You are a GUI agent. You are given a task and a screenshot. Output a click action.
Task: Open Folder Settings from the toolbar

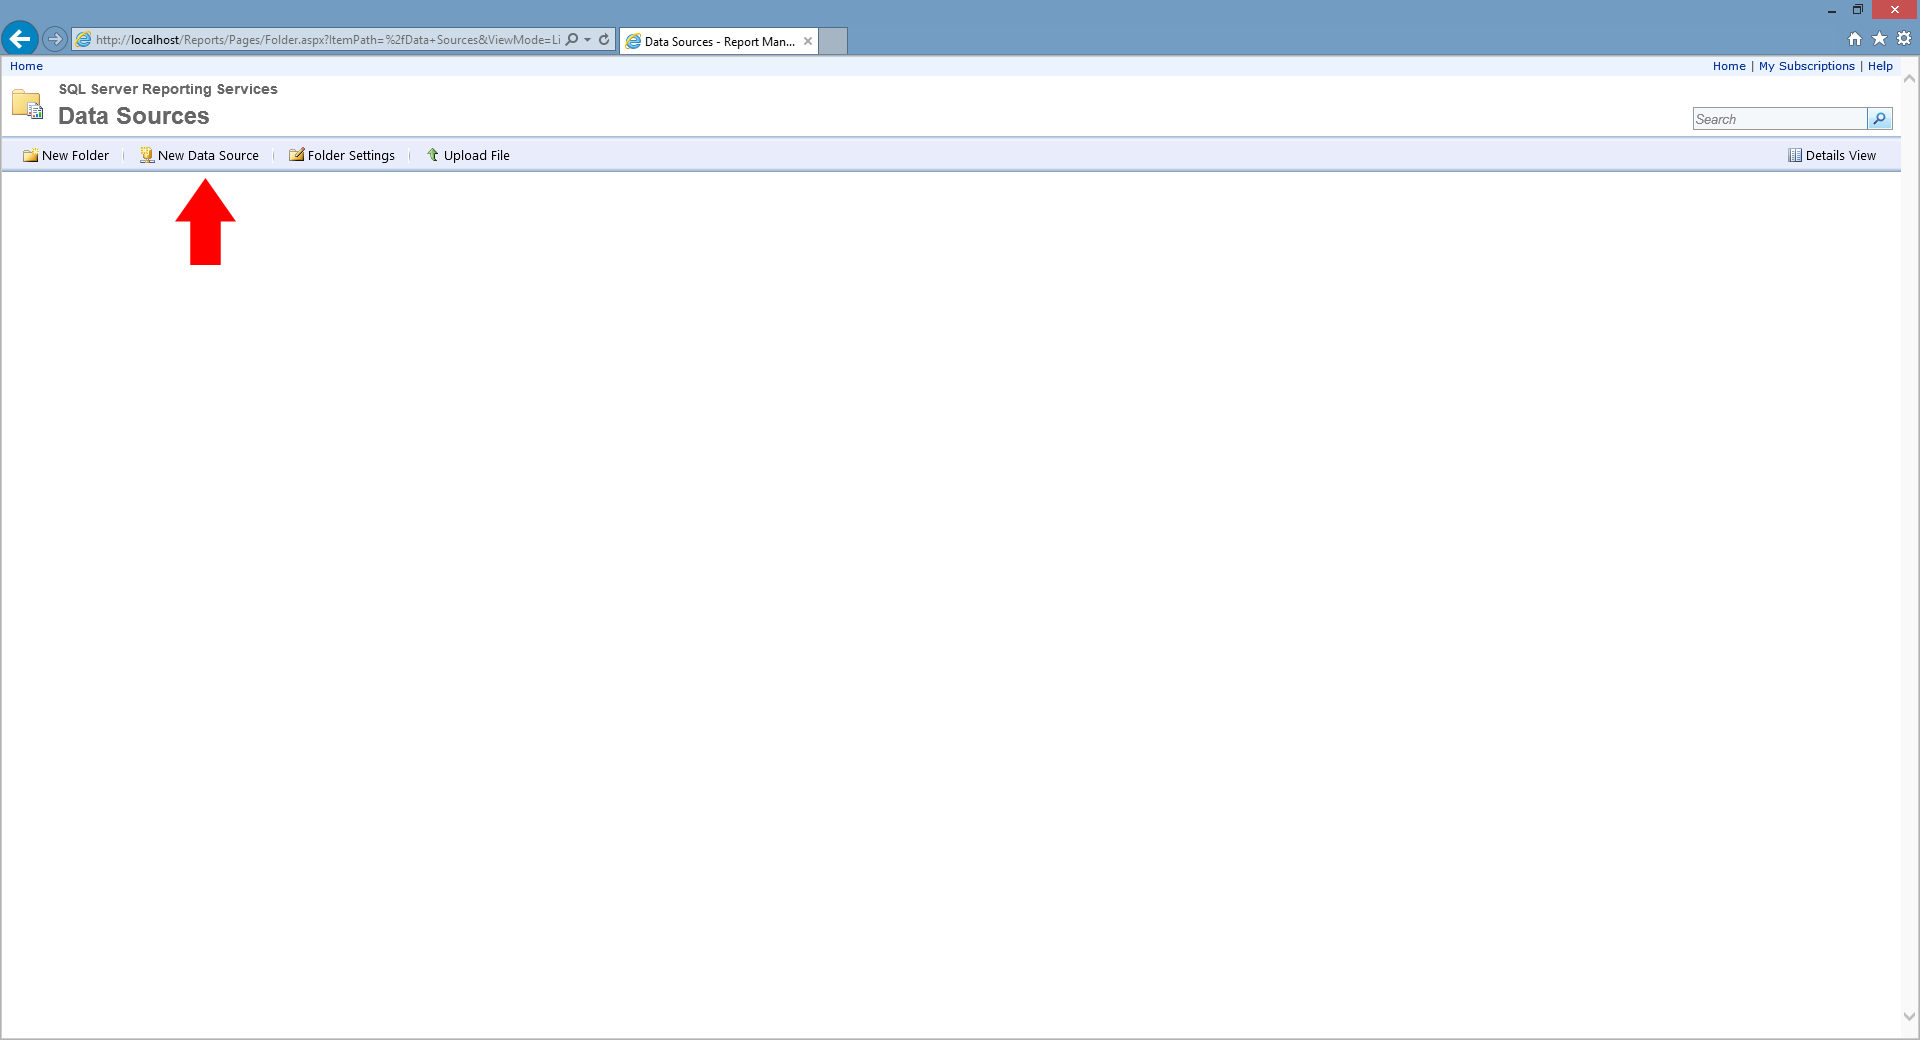pos(342,156)
